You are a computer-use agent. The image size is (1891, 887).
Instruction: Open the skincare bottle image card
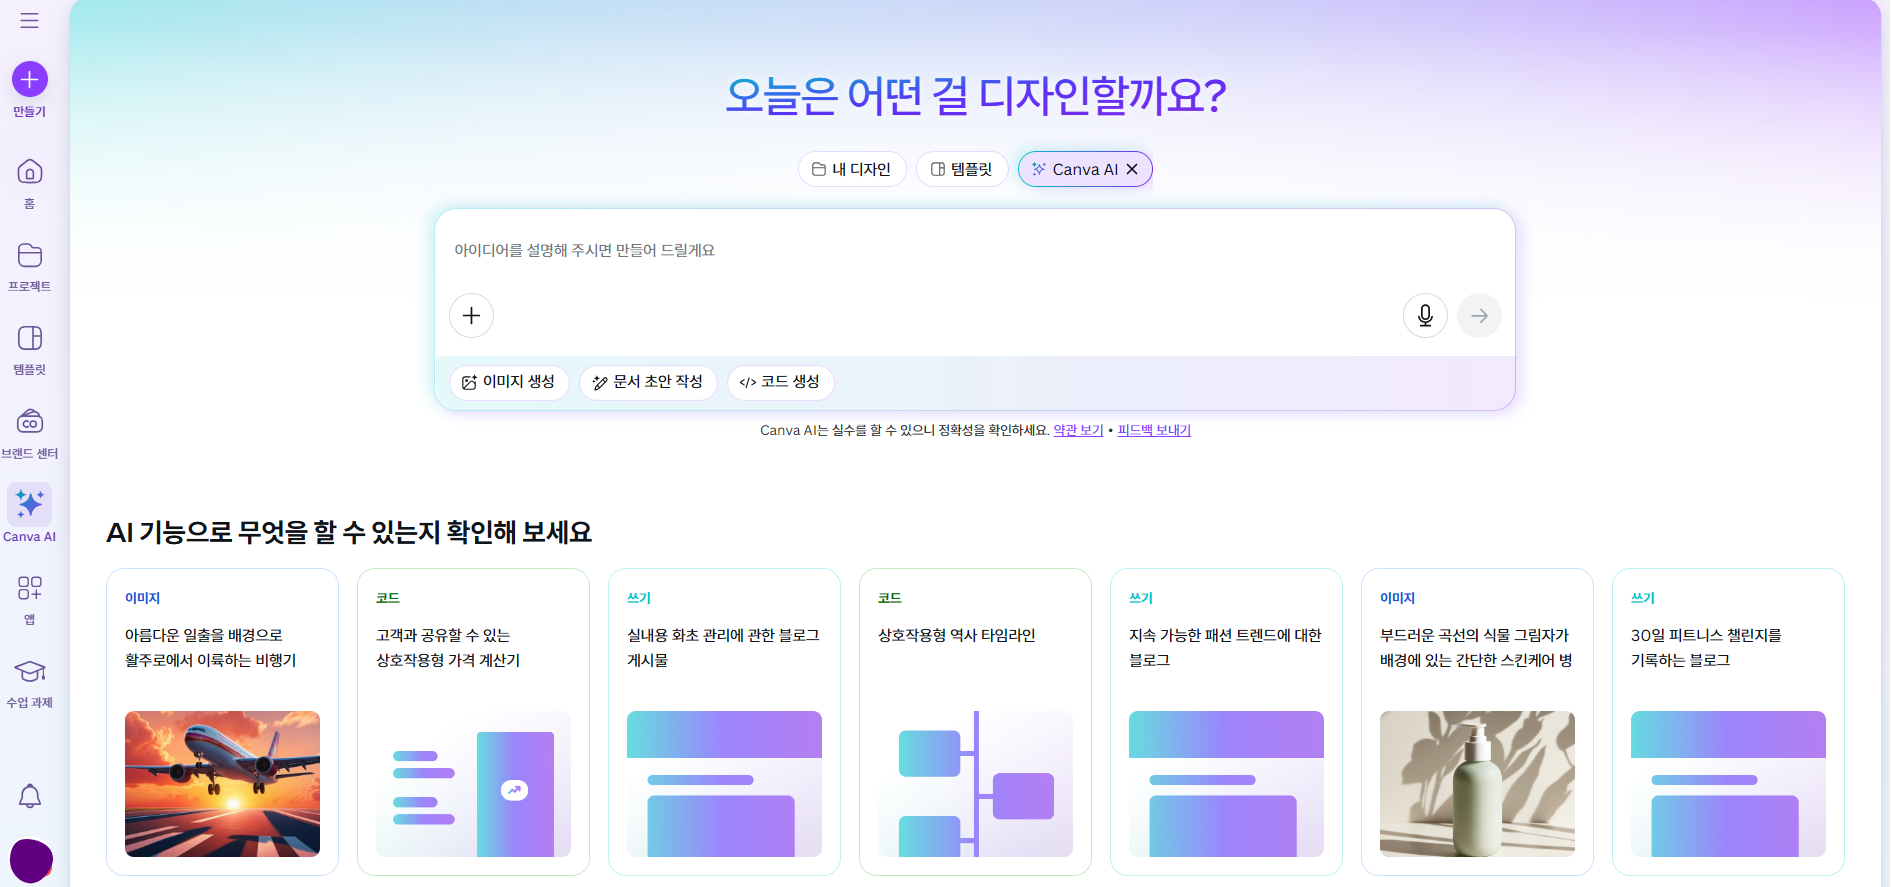click(1477, 722)
